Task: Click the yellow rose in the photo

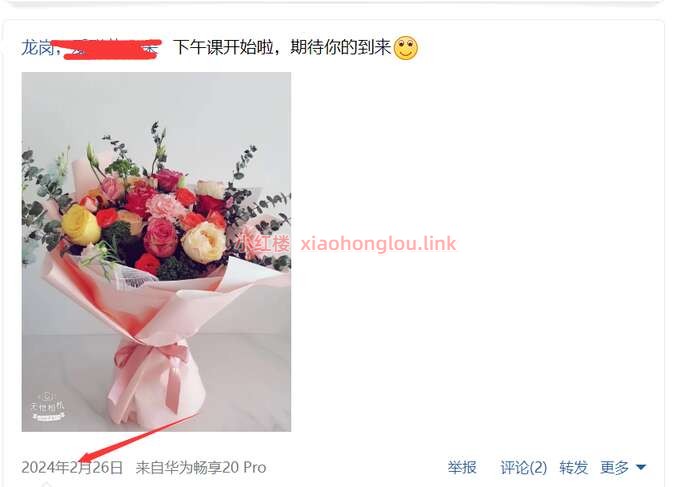Action: (x=81, y=225)
